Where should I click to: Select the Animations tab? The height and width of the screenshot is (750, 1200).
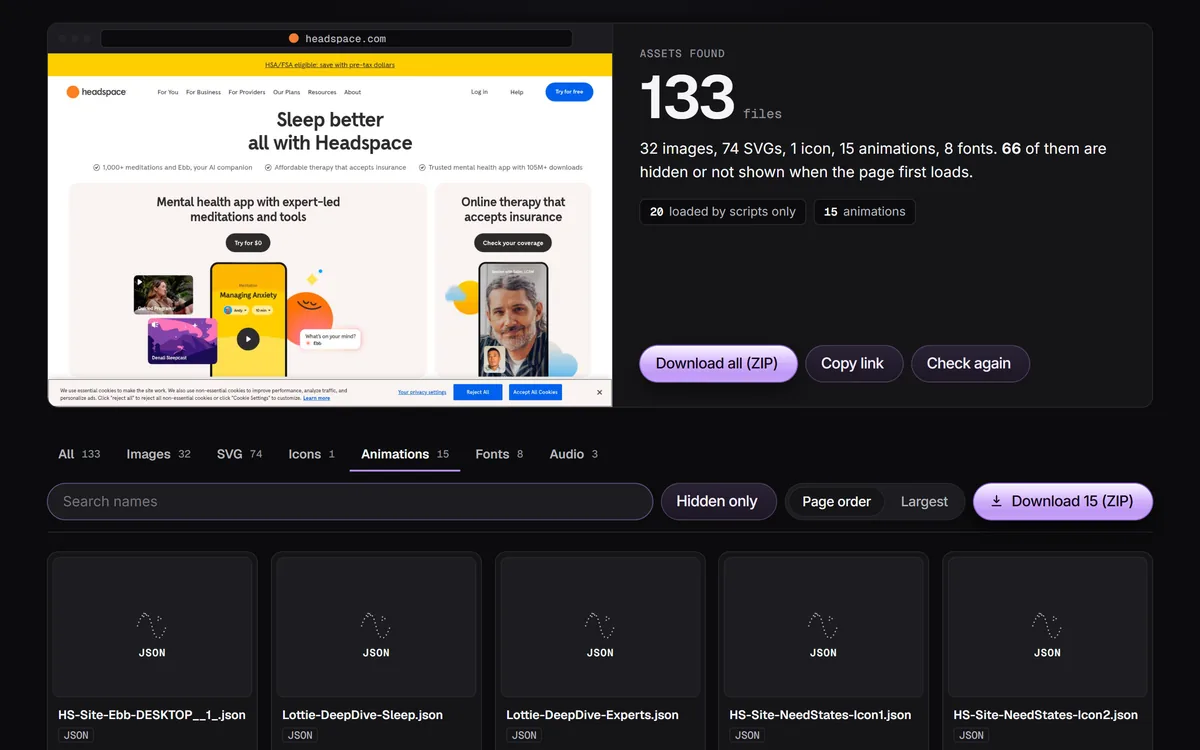[405, 454]
